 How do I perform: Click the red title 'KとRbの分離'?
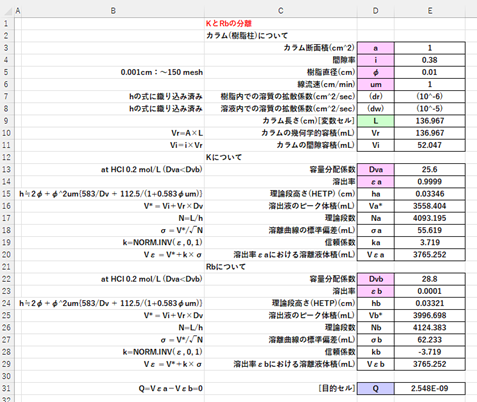[x=229, y=23]
